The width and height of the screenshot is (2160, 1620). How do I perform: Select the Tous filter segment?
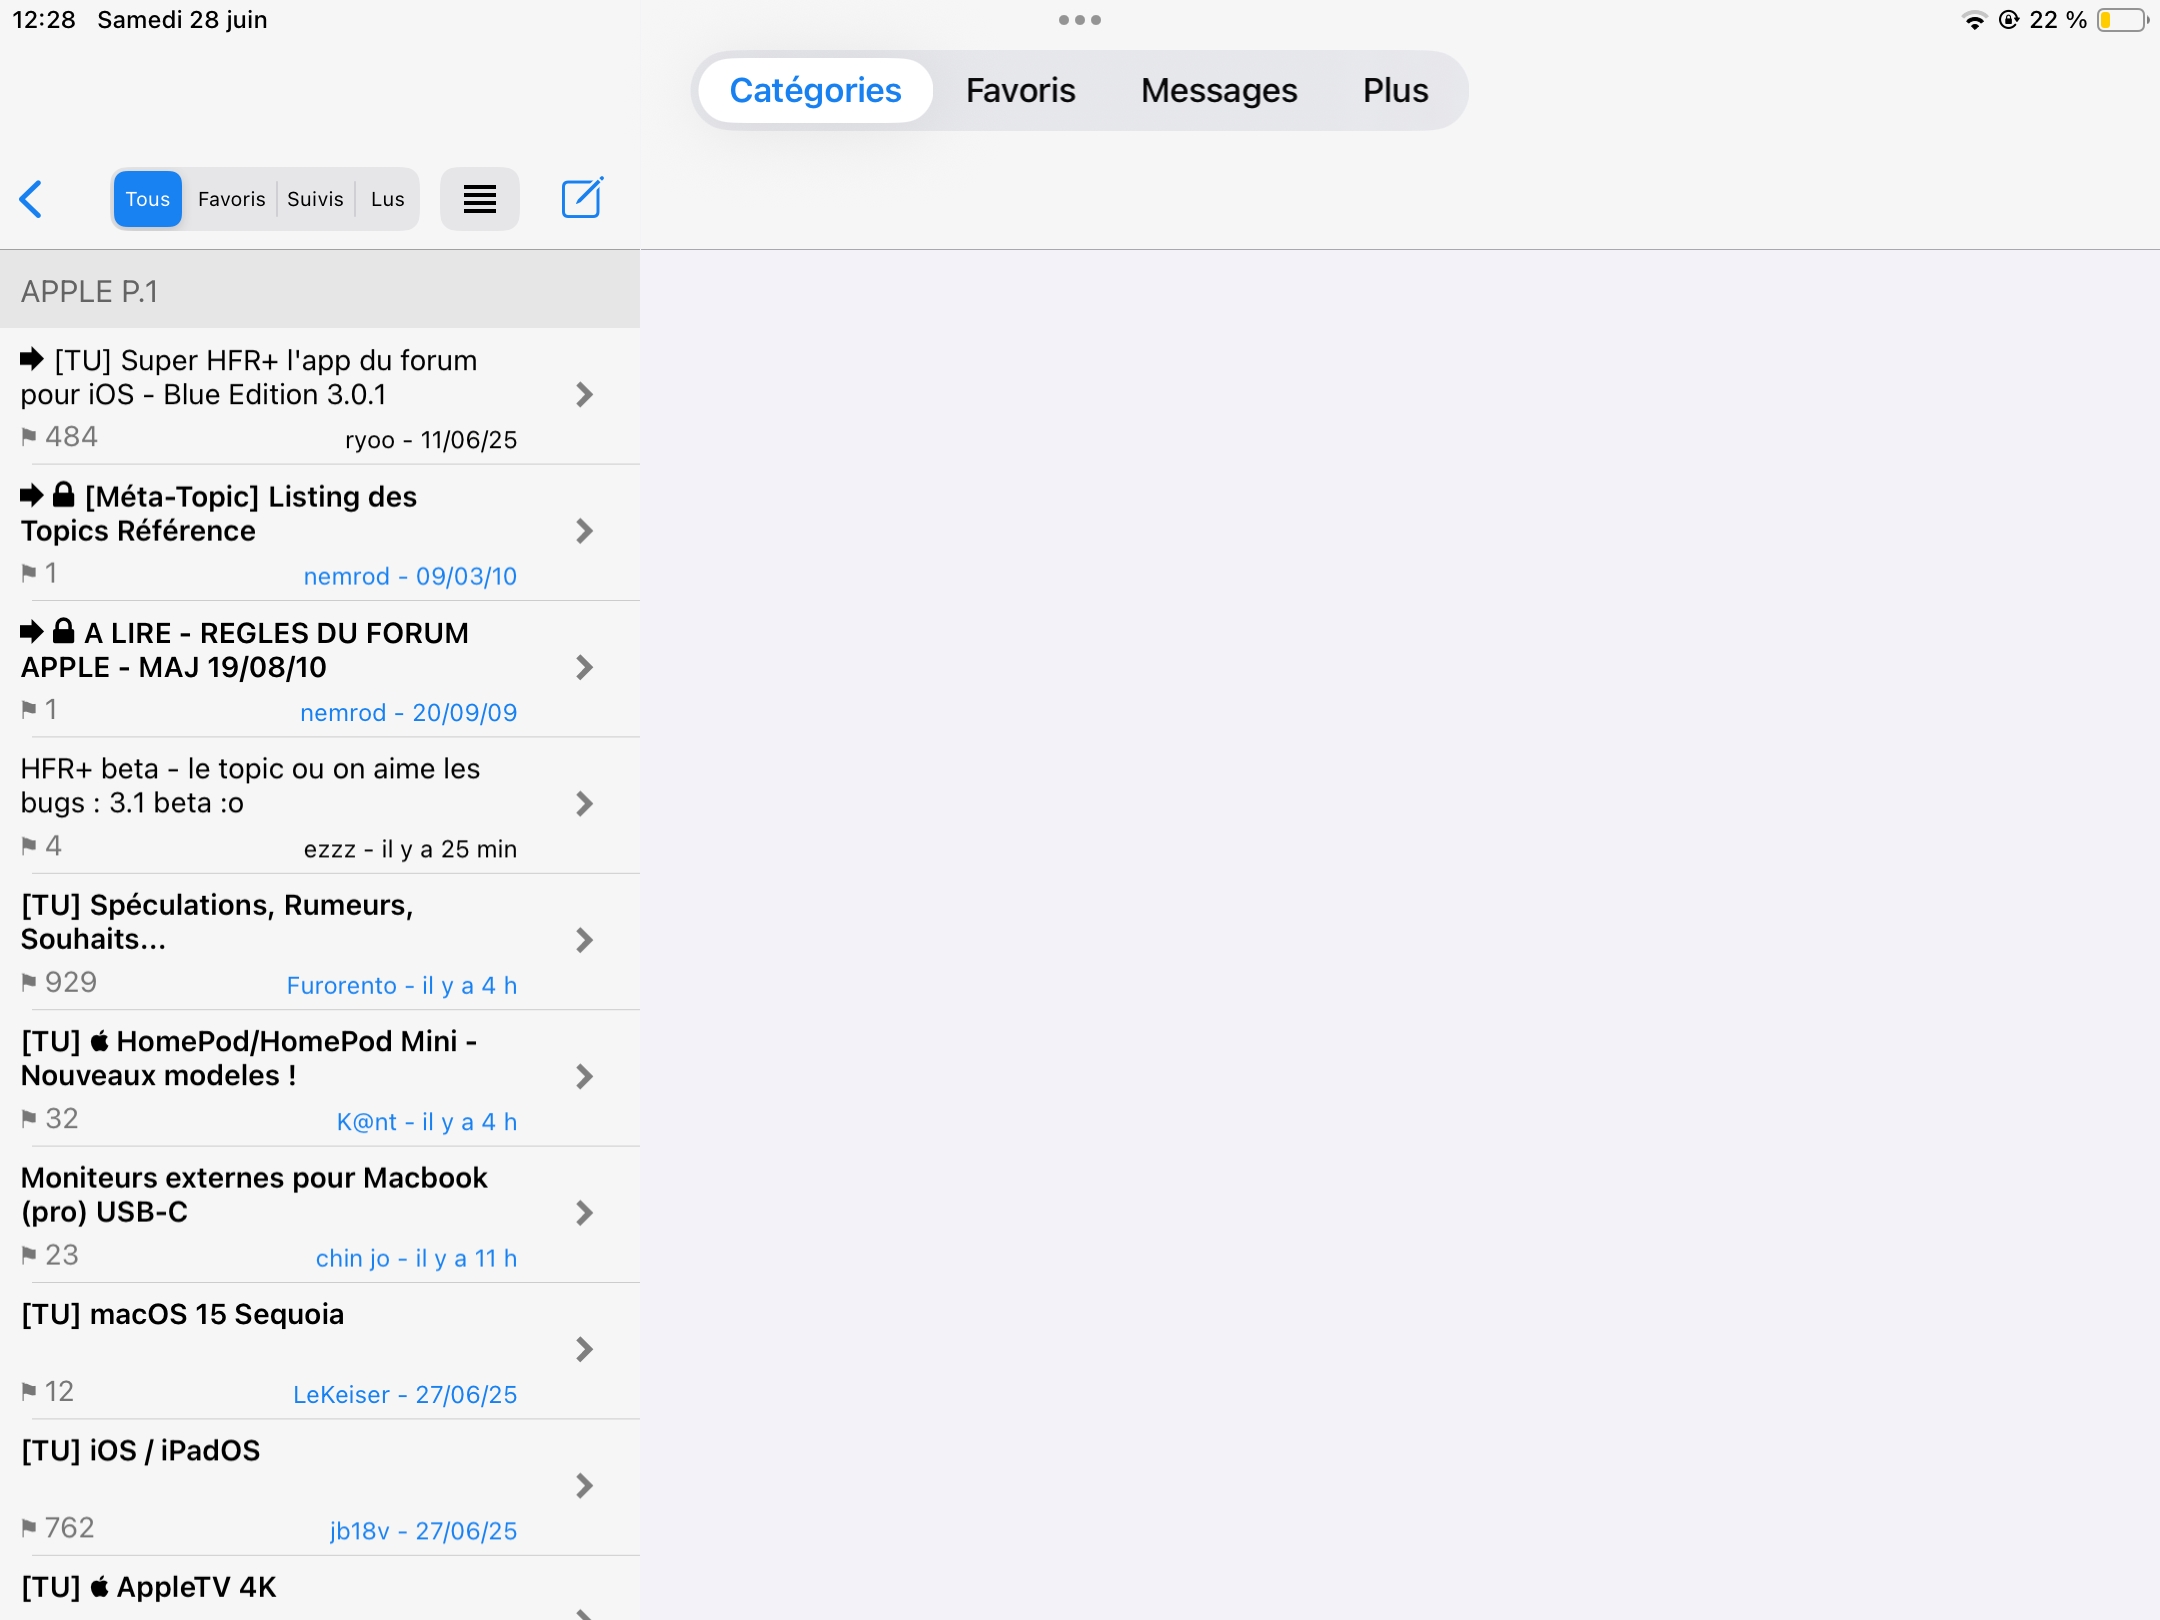coord(148,199)
